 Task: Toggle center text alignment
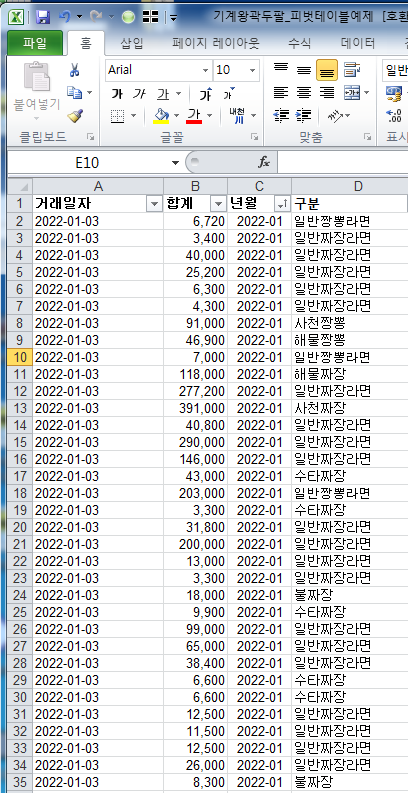[x=303, y=93]
